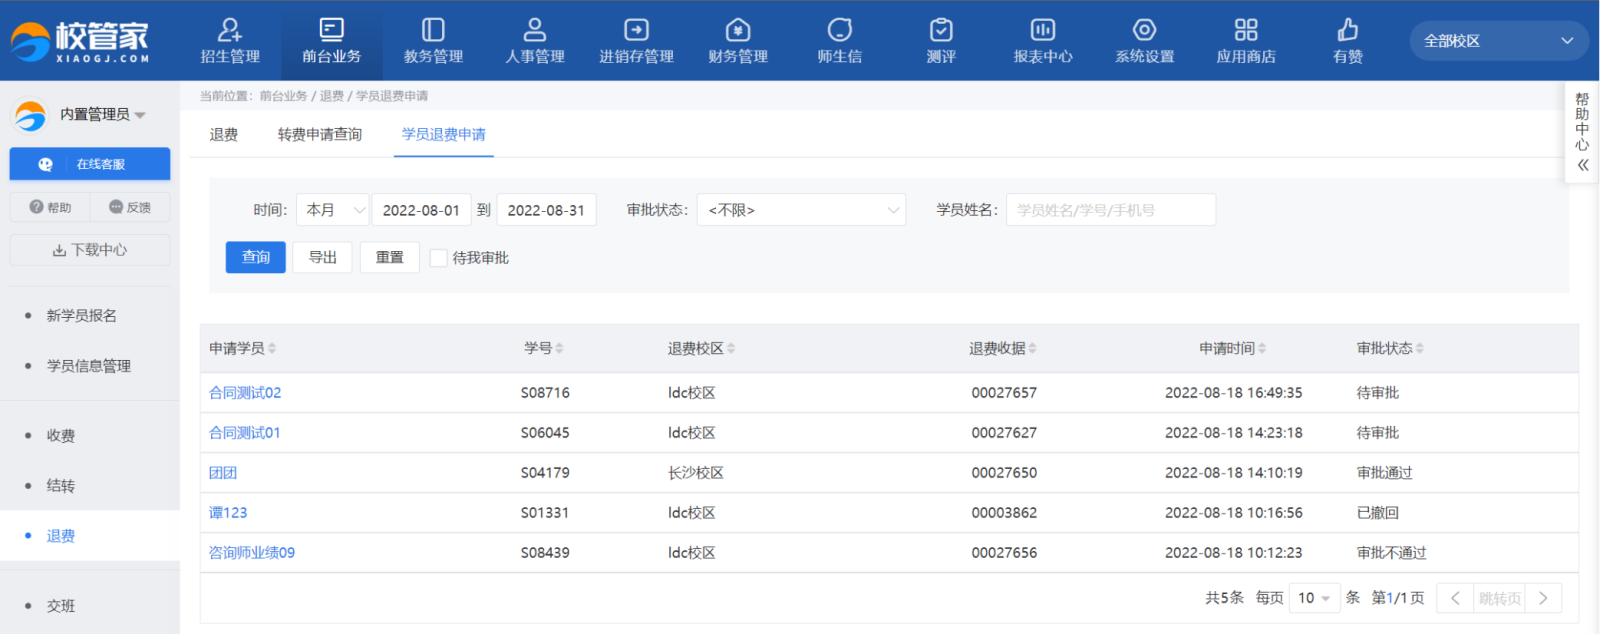Select 收费 in sidebar
This screenshot has width=1600, height=634.
click(x=61, y=436)
